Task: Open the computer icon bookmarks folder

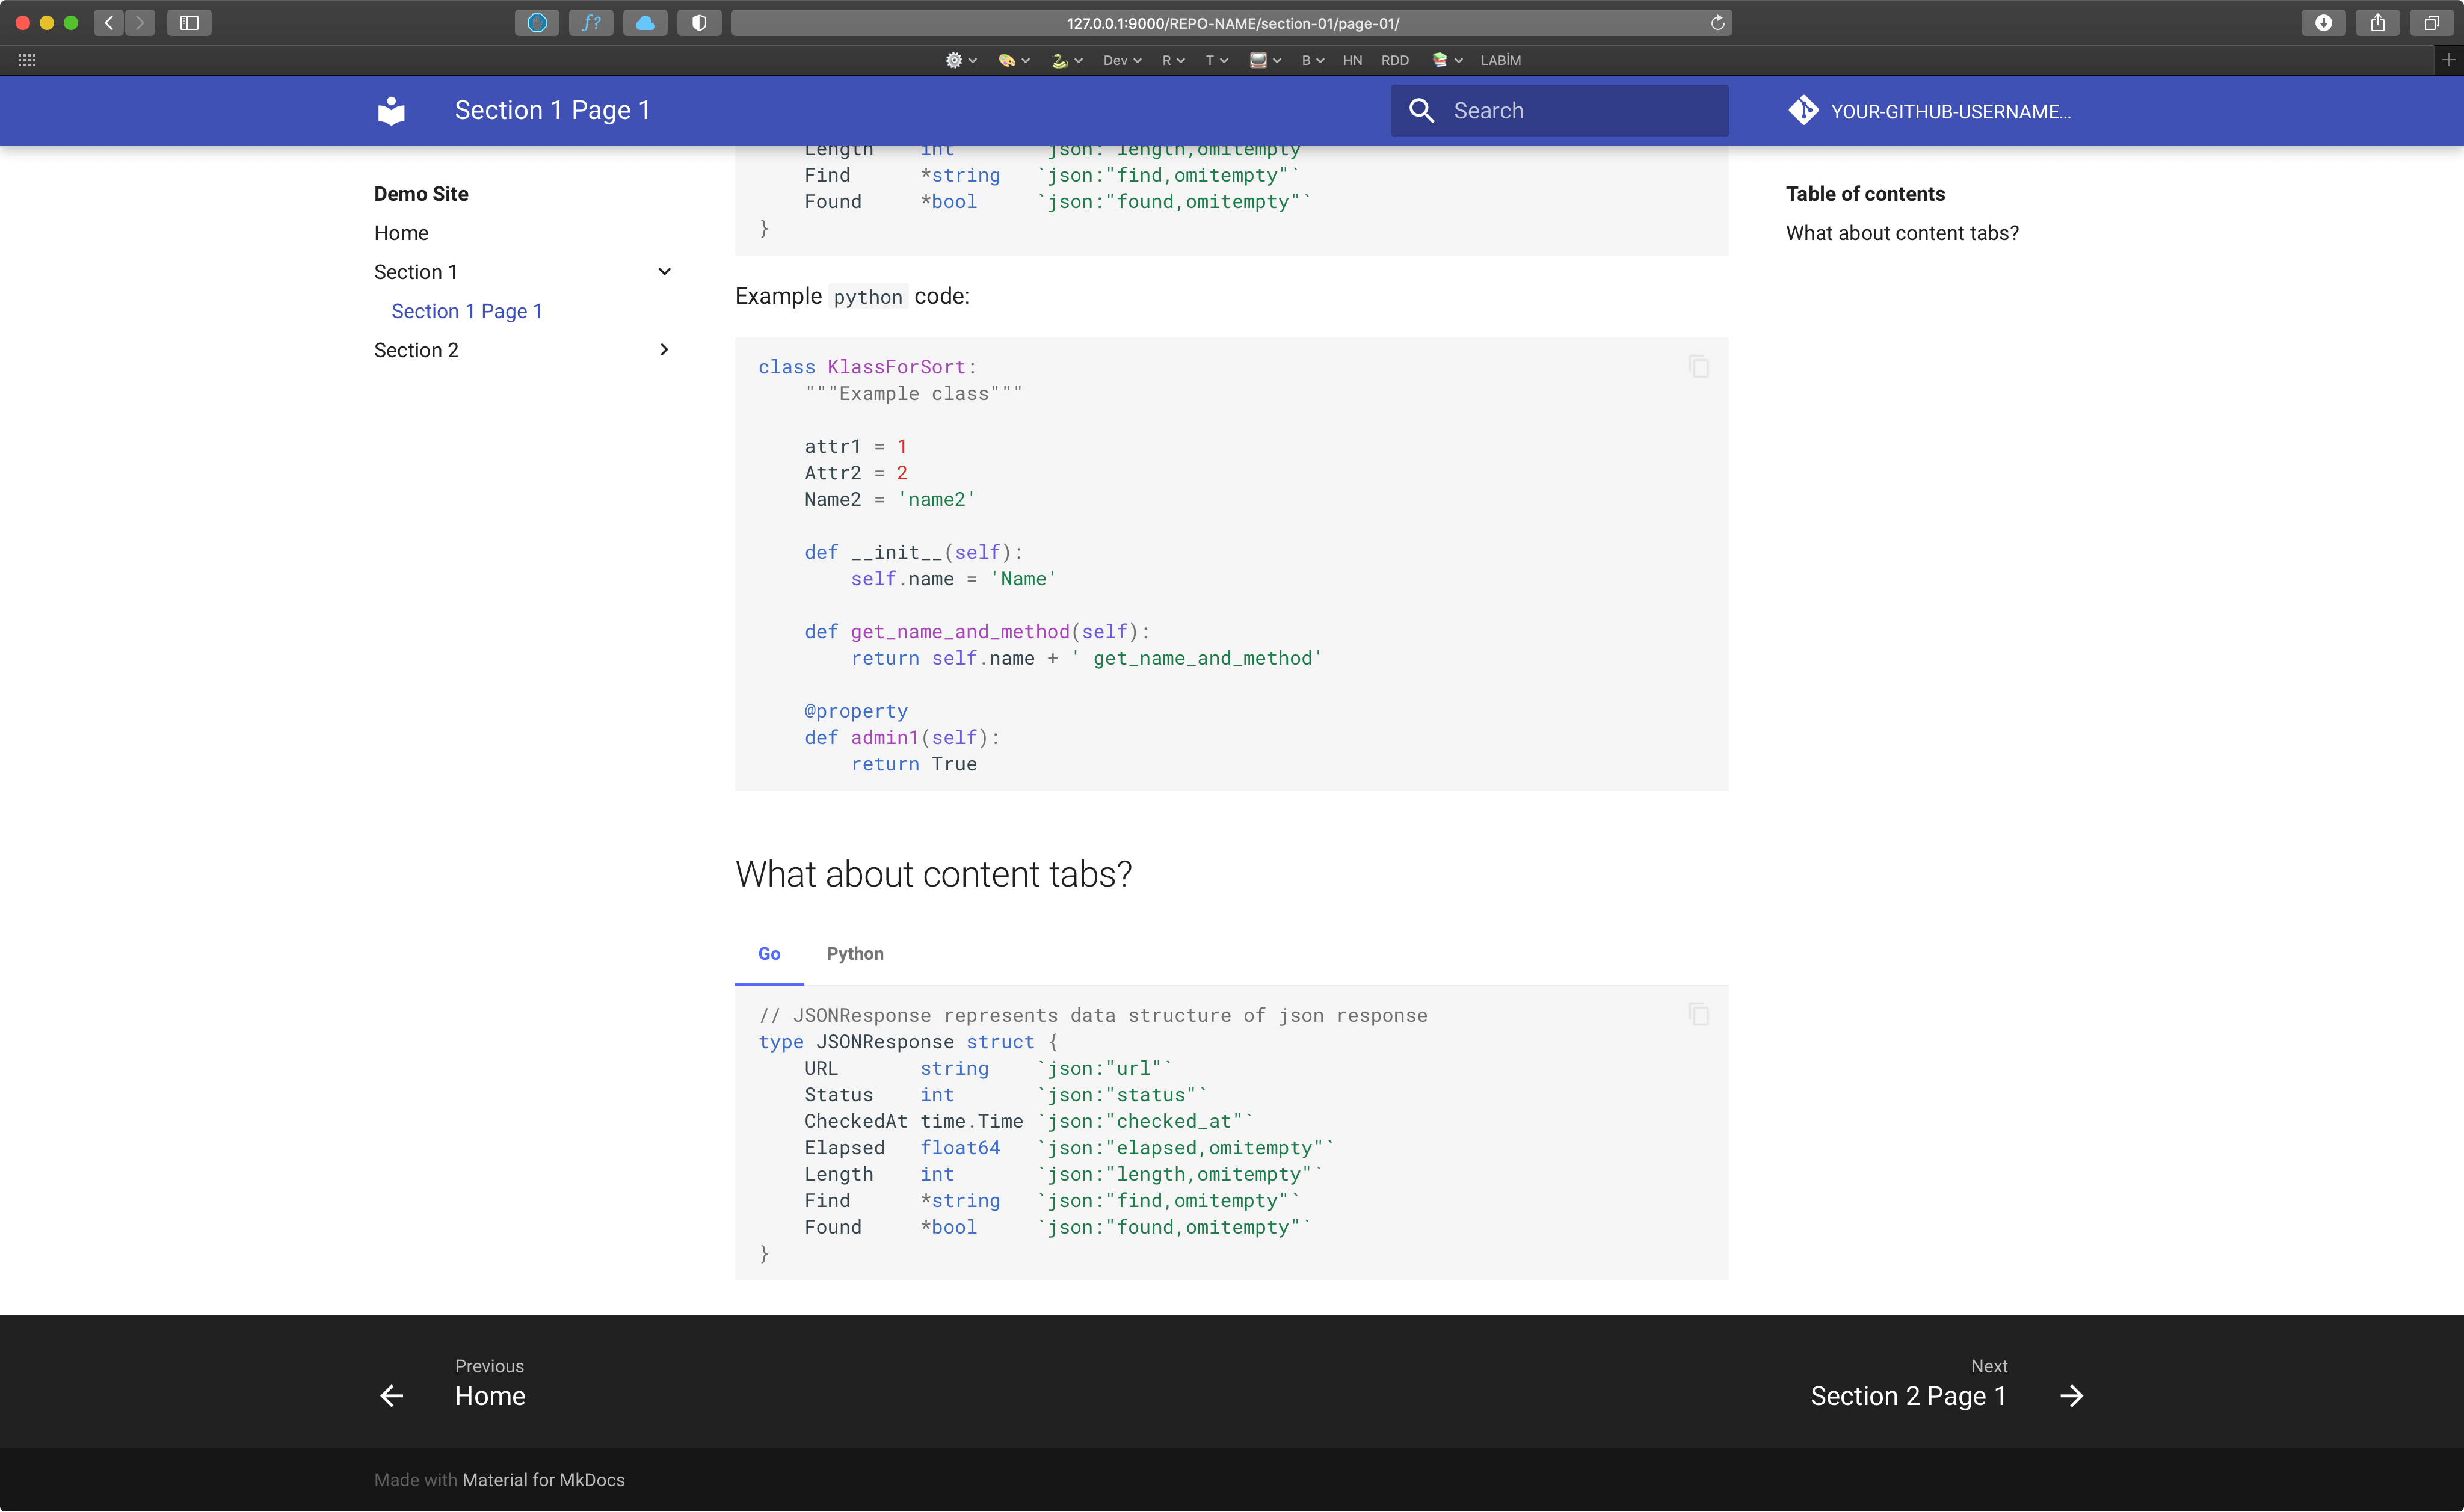Action: (1265, 60)
